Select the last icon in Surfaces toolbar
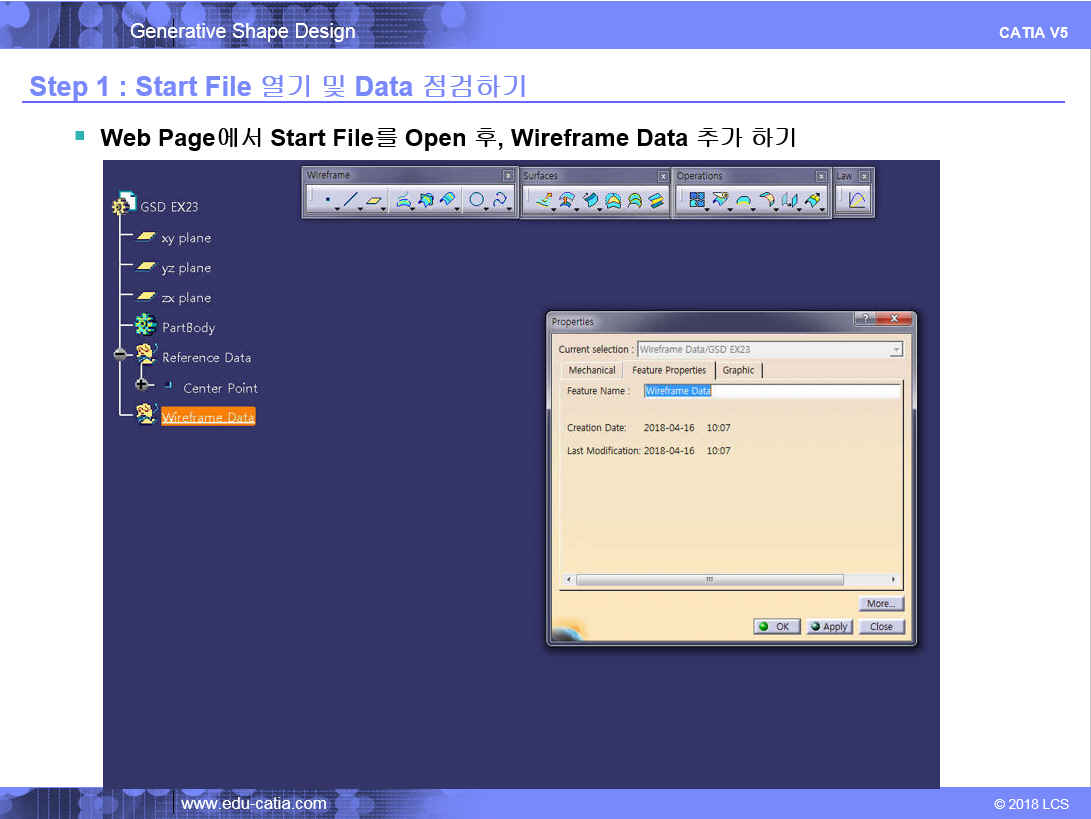Viewport: 1091px width, 819px height. [x=656, y=200]
